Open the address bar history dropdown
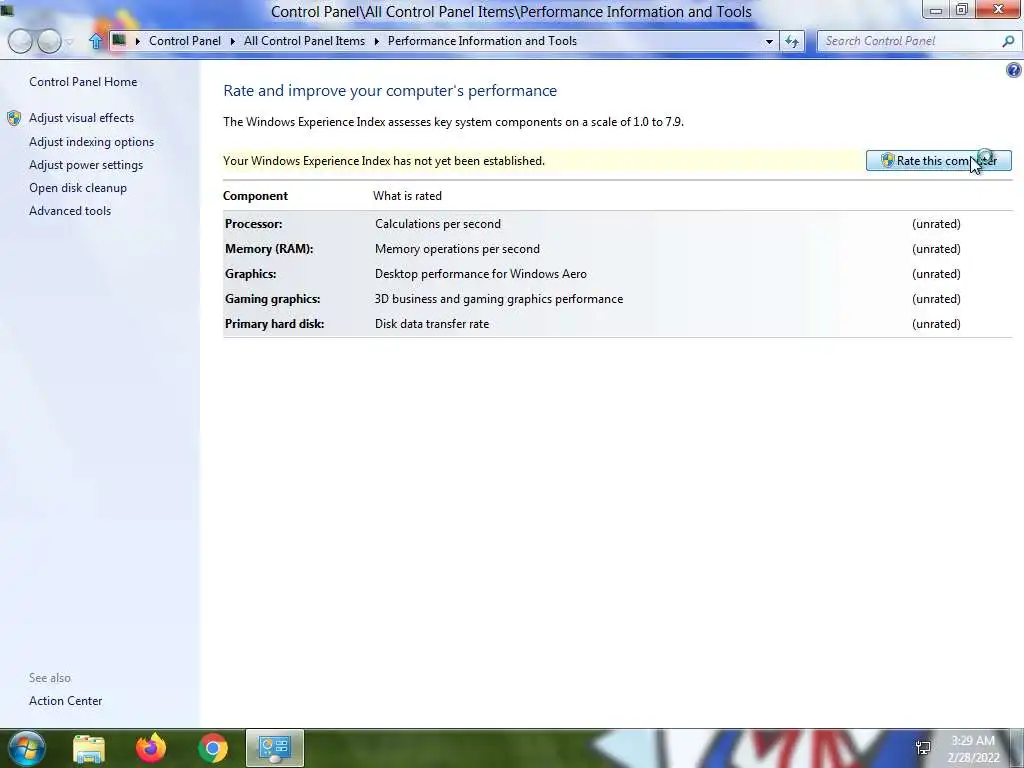The image size is (1024, 768). click(769, 41)
